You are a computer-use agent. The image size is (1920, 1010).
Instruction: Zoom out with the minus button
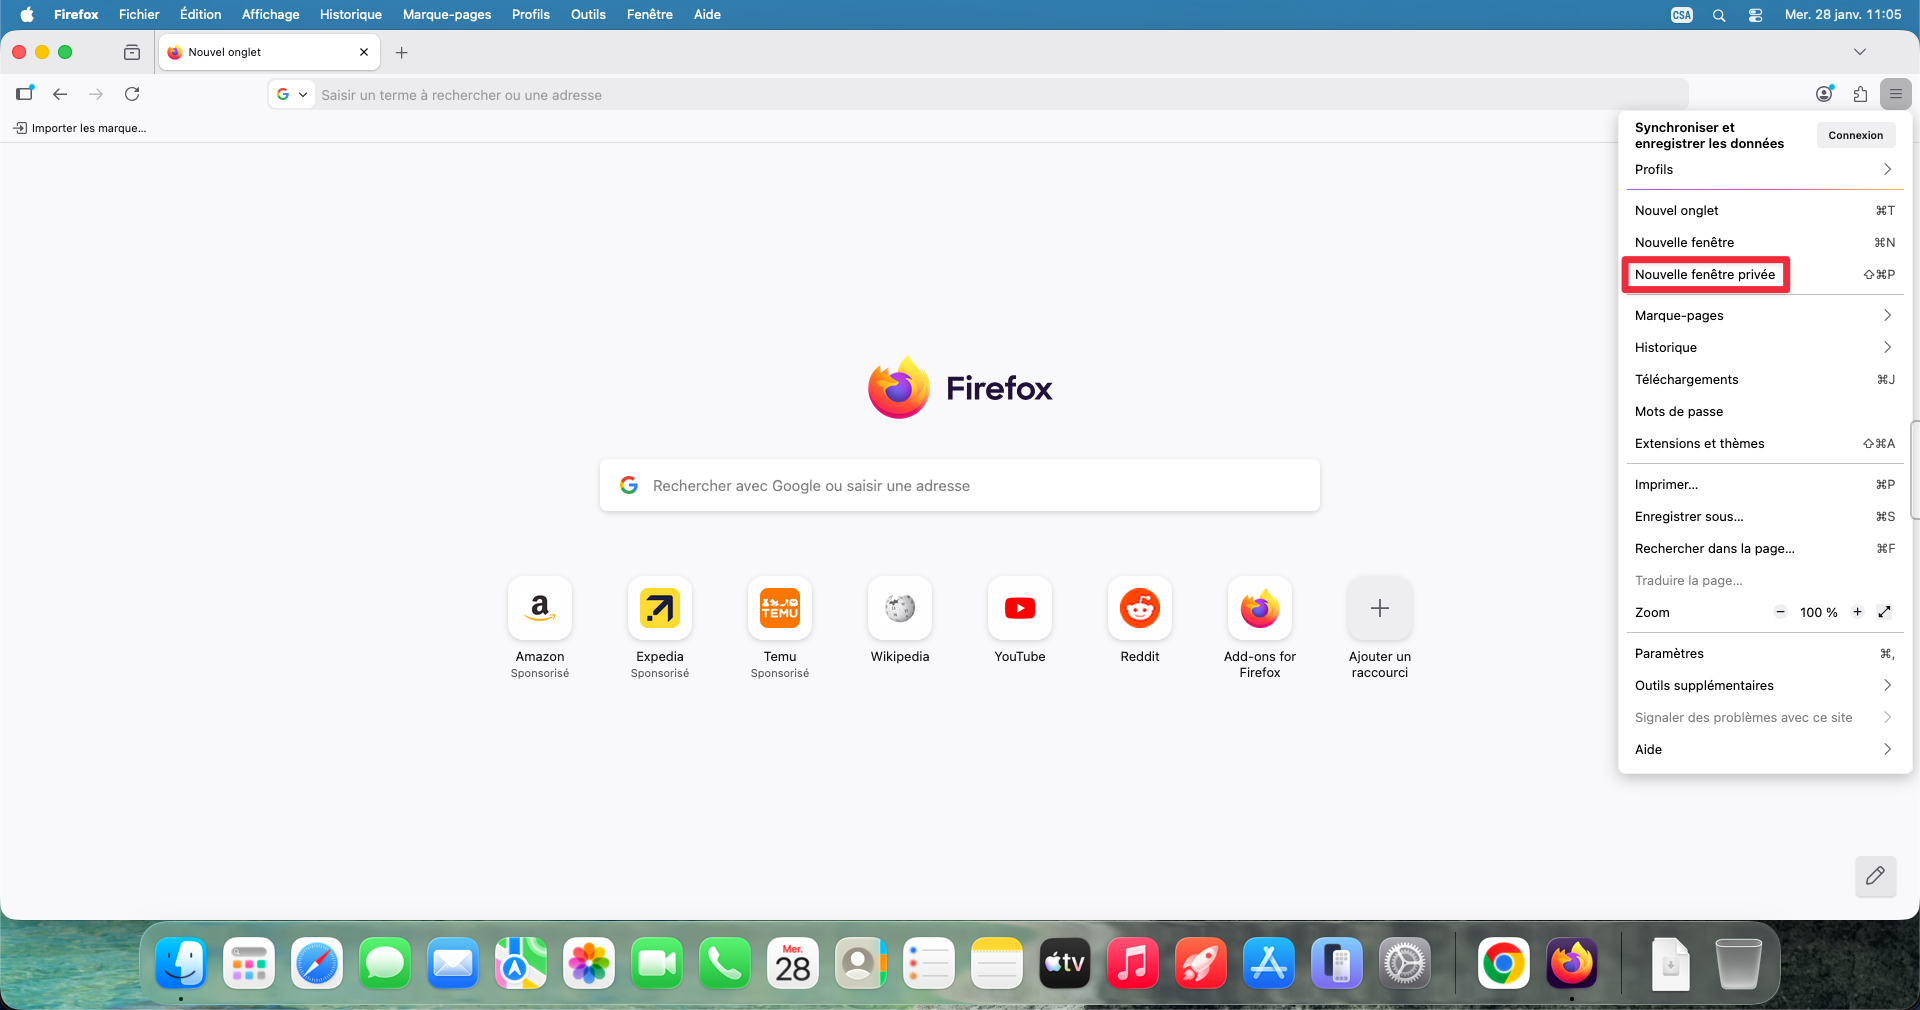1780,612
